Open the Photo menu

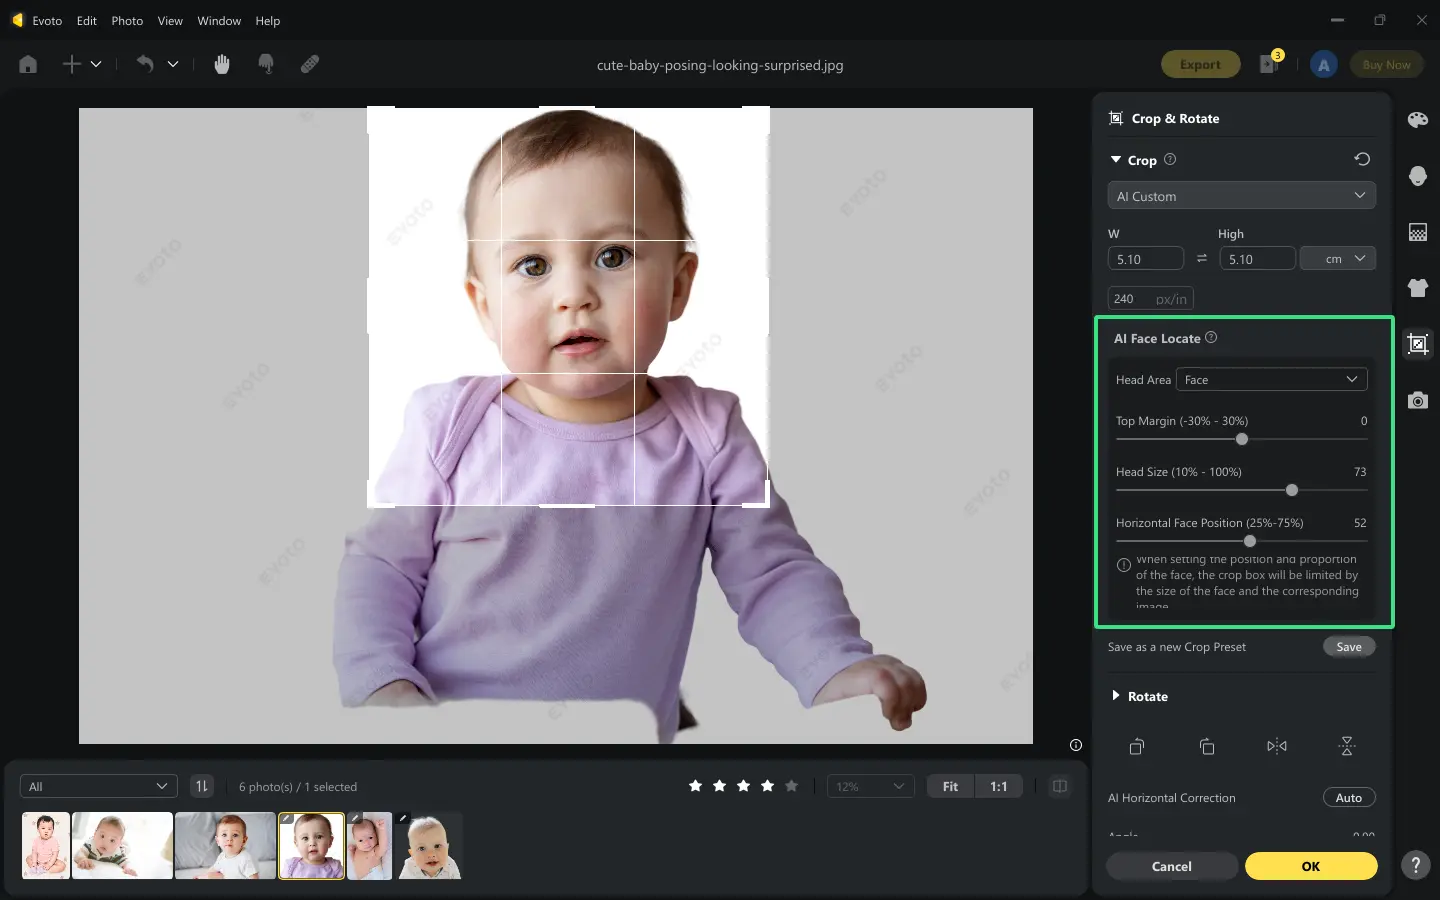(x=127, y=20)
